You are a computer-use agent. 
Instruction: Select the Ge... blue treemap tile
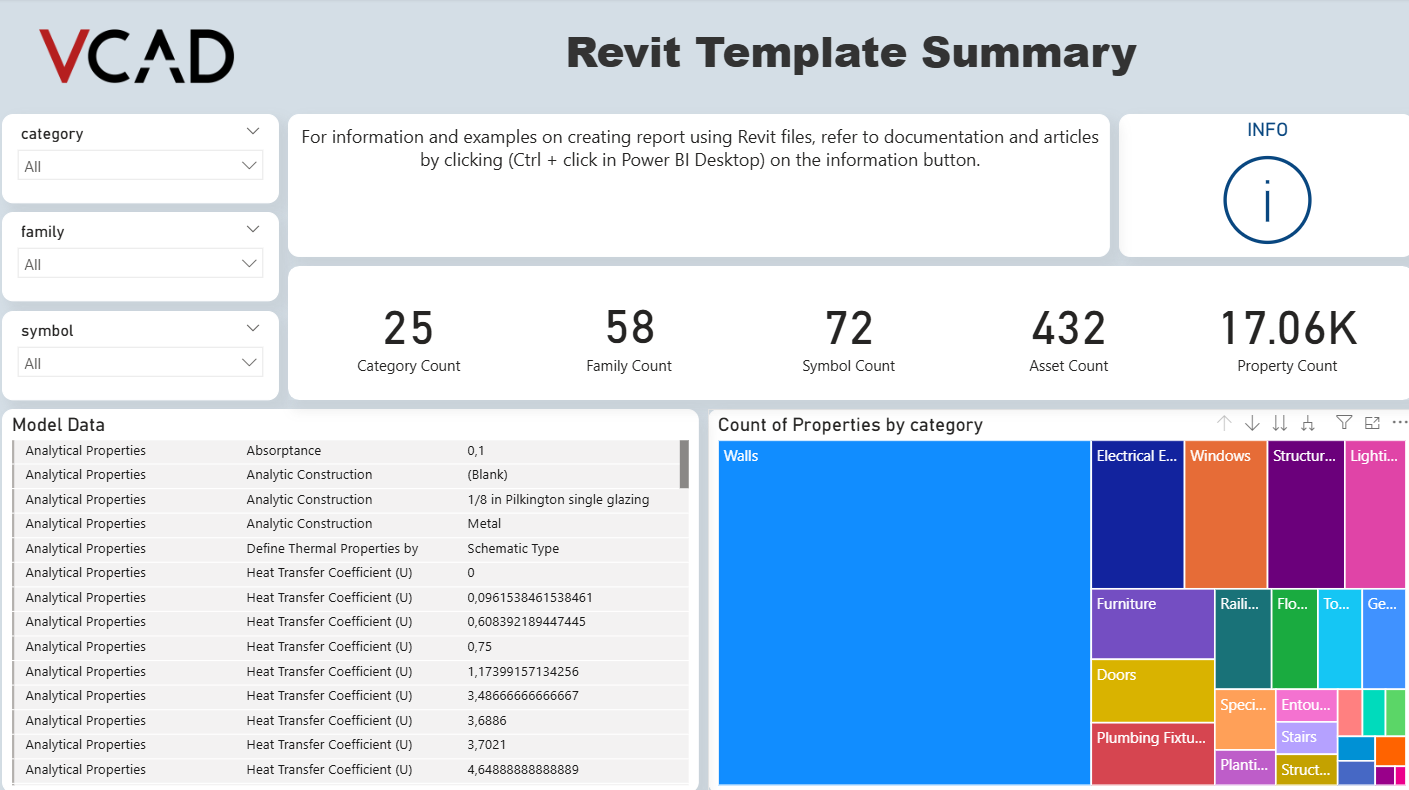click(x=1384, y=639)
